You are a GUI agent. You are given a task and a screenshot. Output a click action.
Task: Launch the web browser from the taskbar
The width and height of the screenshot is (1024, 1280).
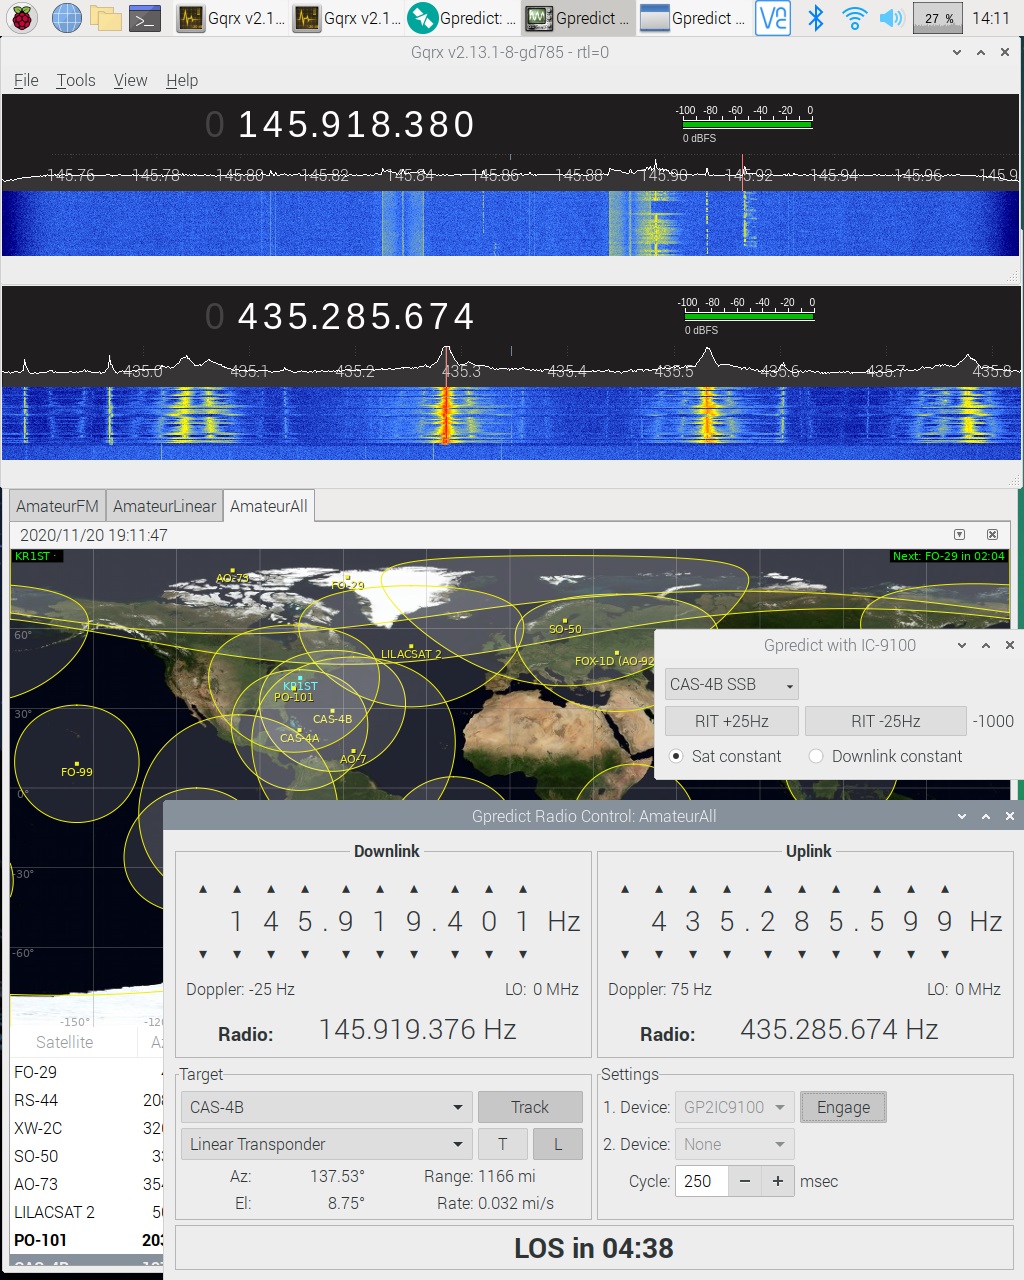click(66, 17)
